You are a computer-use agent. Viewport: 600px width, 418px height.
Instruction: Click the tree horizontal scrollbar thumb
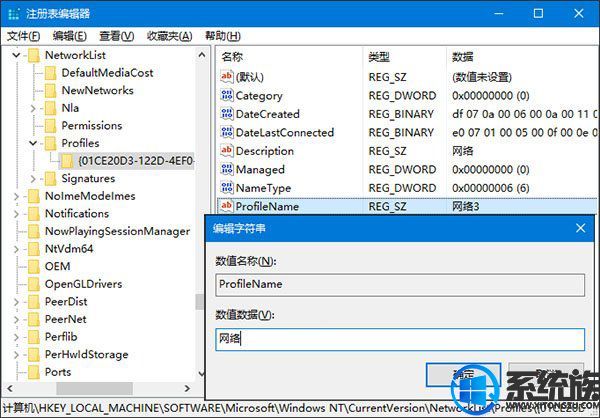(94, 389)
